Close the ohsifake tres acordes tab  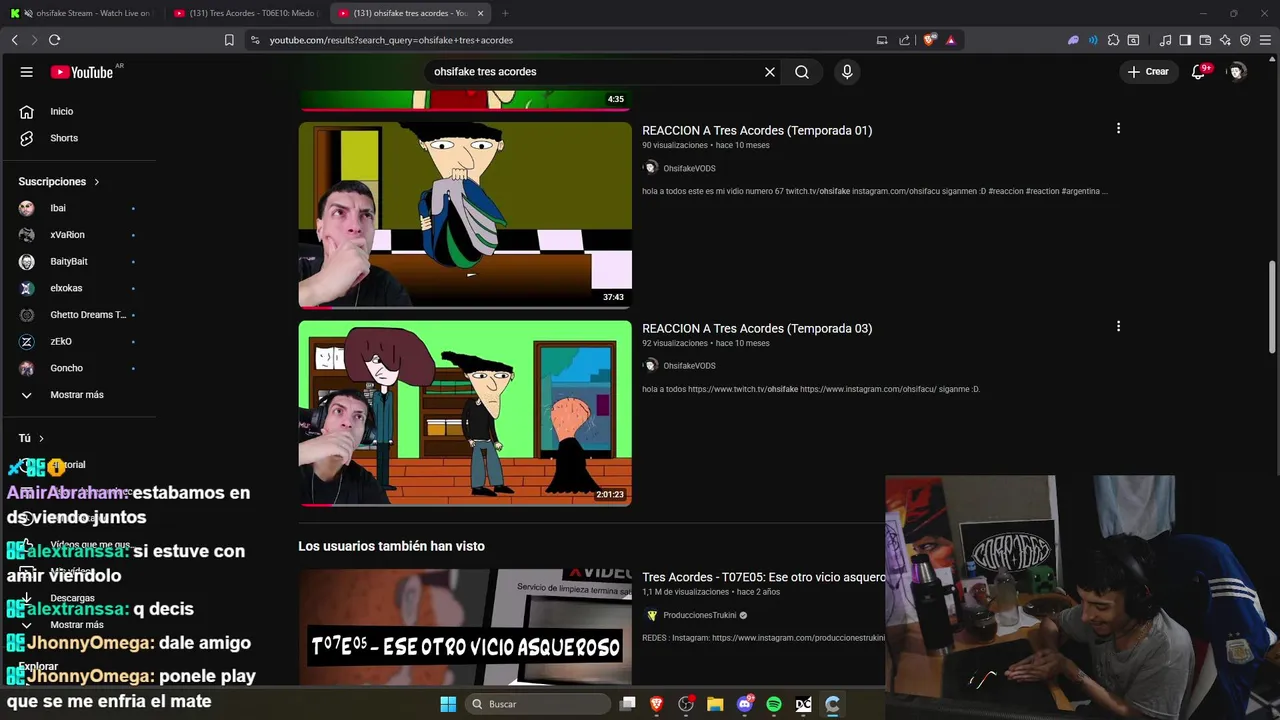(x=480, y=13)
